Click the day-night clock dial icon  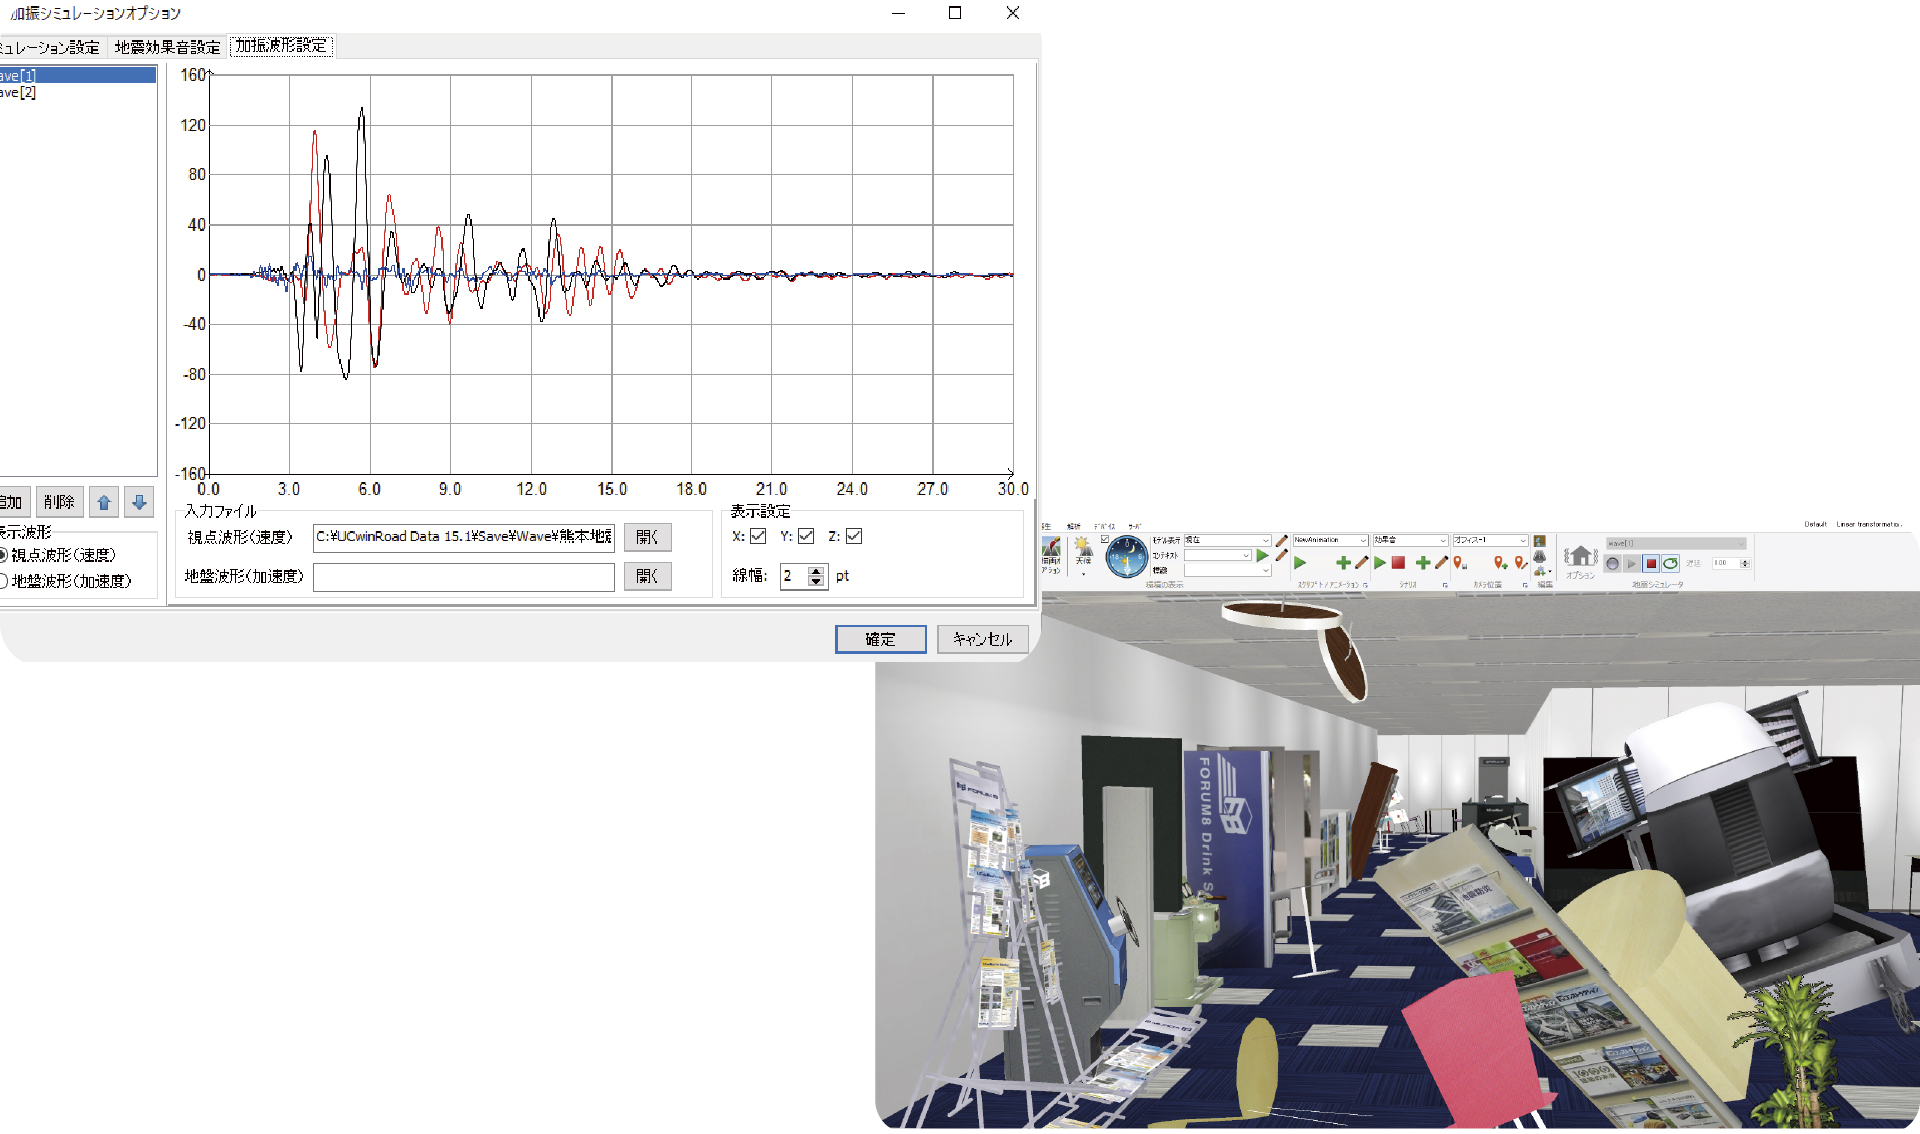(x=1126, y=557)
